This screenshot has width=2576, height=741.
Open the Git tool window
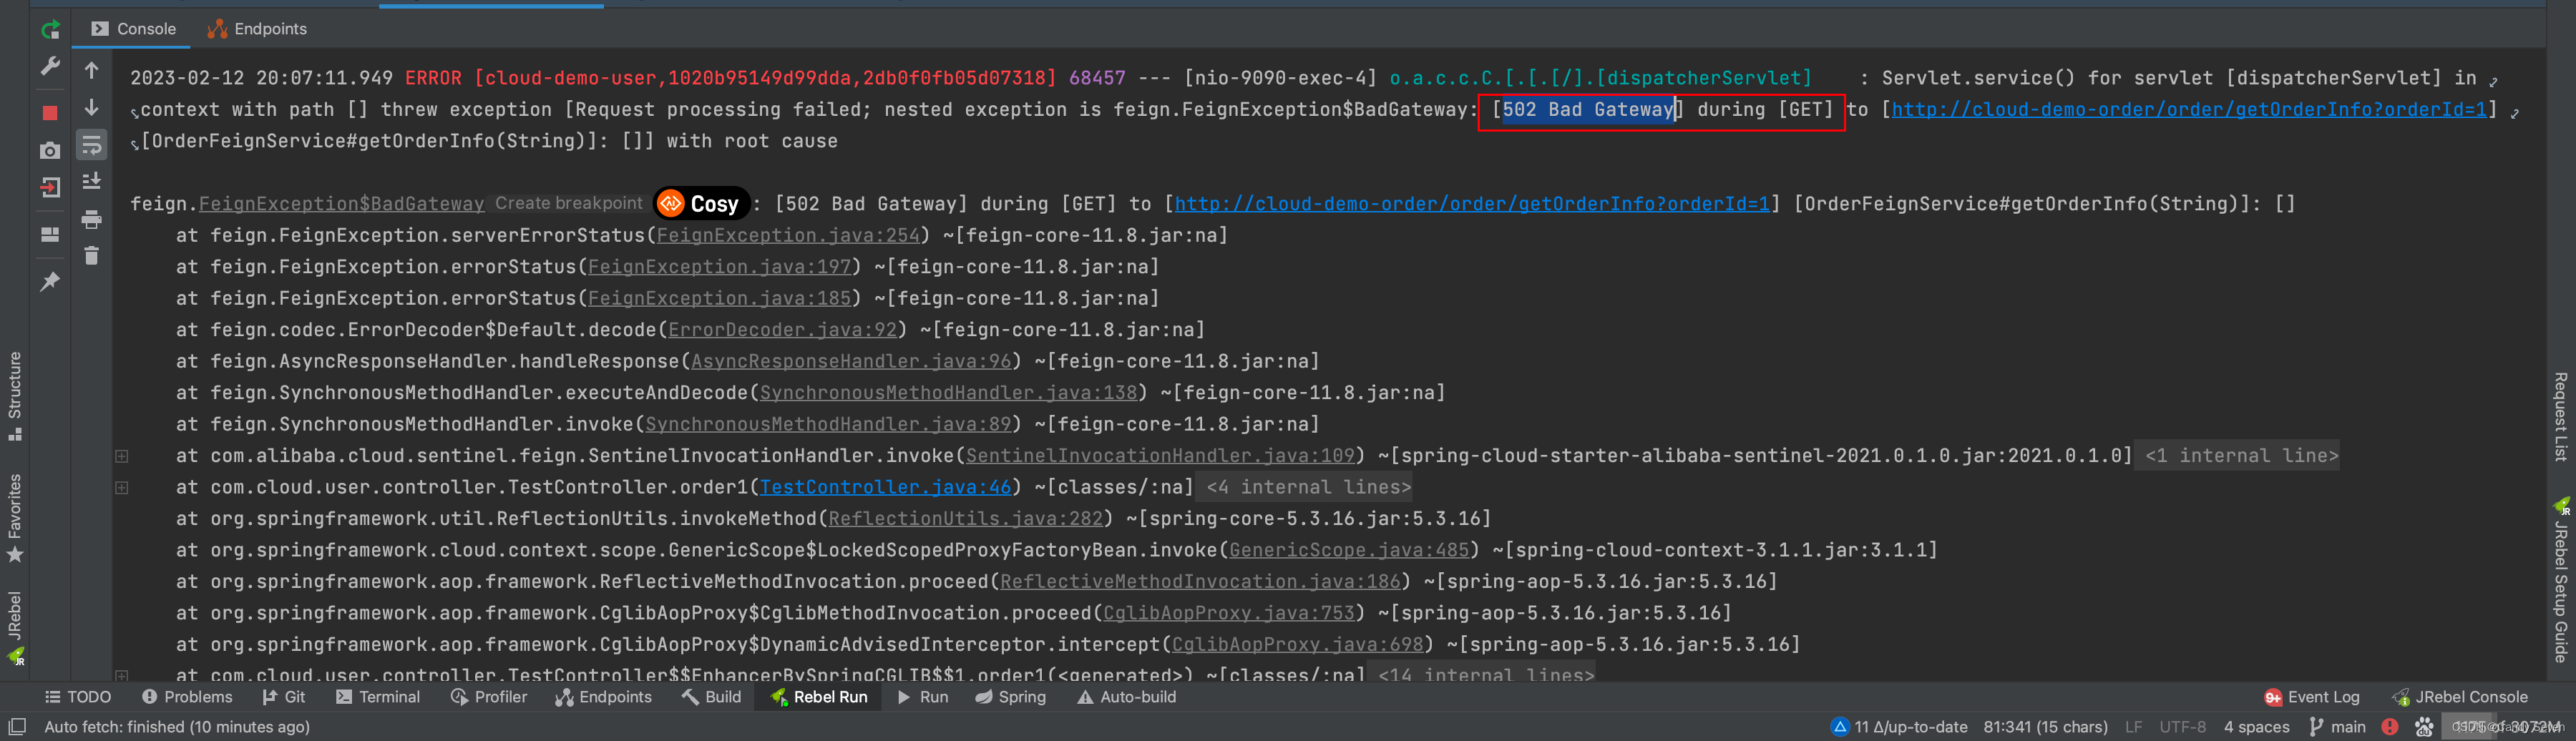pyautogui.click(x=284, y=697)
